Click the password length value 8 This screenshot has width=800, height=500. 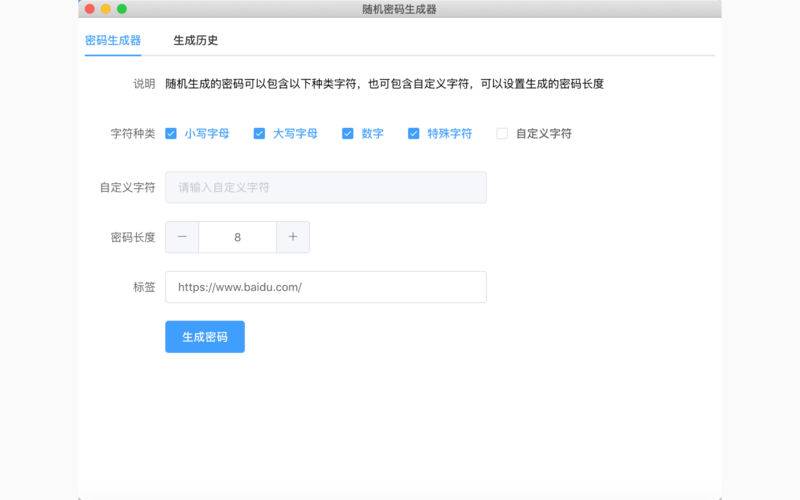pos(237,237)
